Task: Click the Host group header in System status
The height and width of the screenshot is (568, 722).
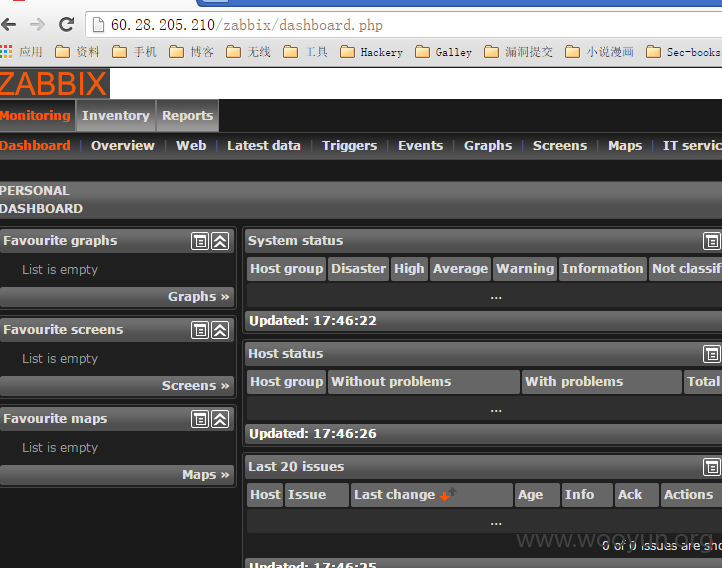Action: click(x=286, y=269)
